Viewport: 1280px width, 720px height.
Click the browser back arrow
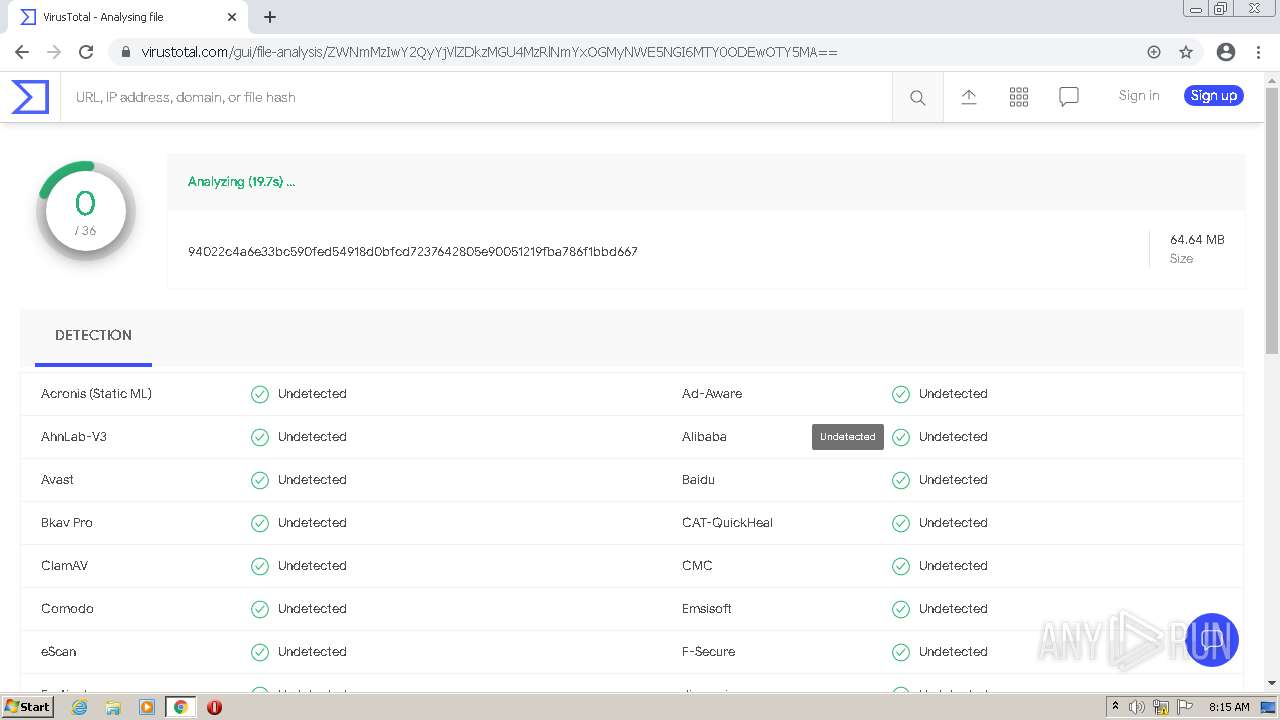tap(22, 52)
